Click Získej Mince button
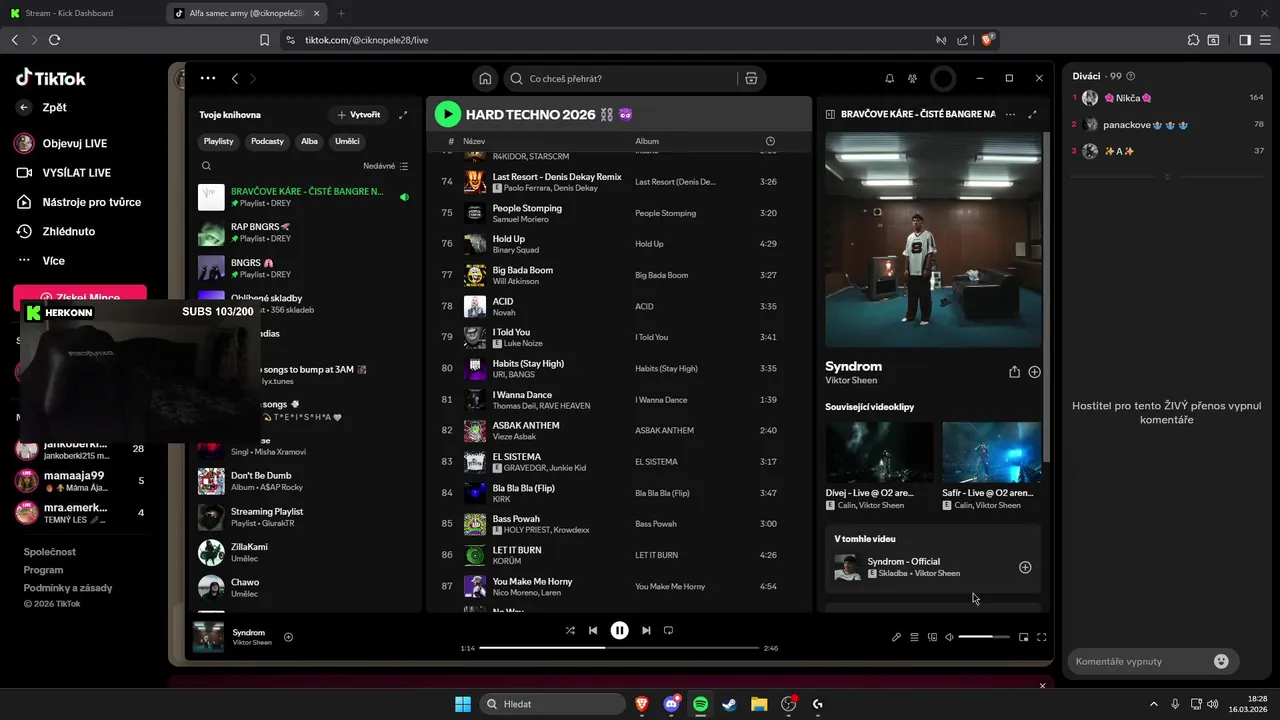 coord(80,297)
